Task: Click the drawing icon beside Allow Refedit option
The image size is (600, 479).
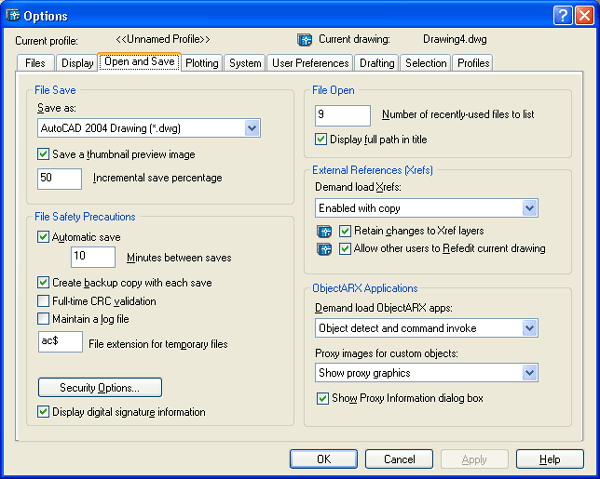Action: click(x=323, y=249)
